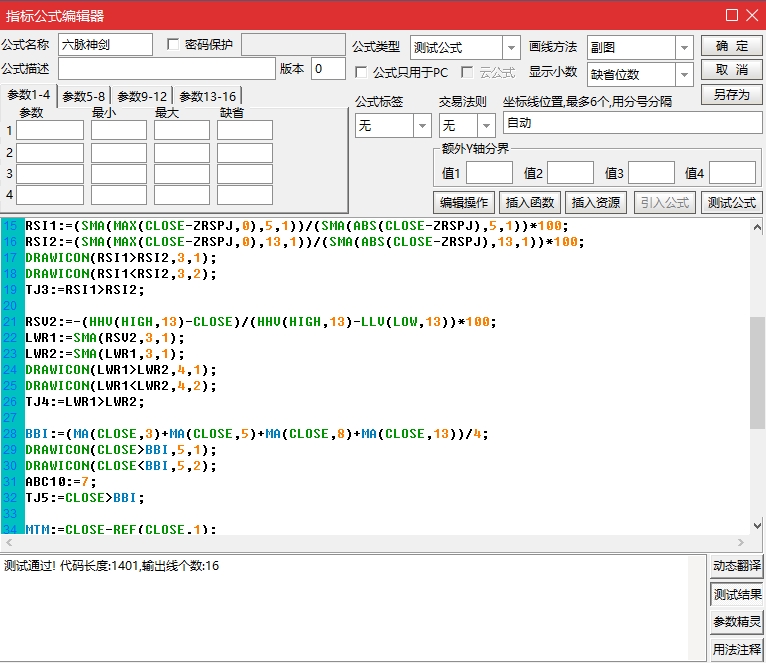Image resolution: width=766 pixels, height=663 pixels.
Task: Click the 测试公式 button
Action: coord(731,202)
